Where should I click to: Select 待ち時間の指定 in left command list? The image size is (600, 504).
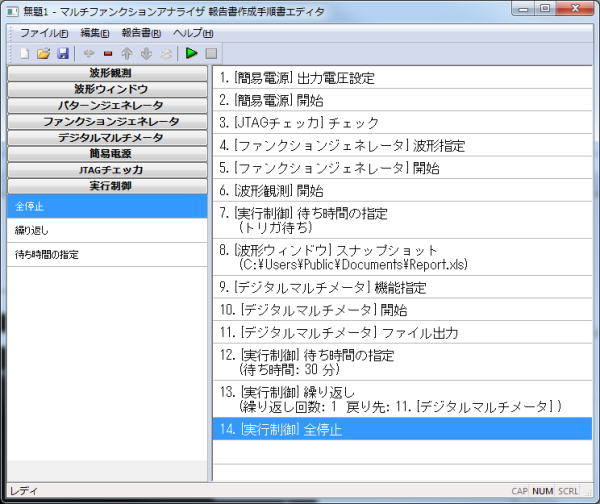107,254
